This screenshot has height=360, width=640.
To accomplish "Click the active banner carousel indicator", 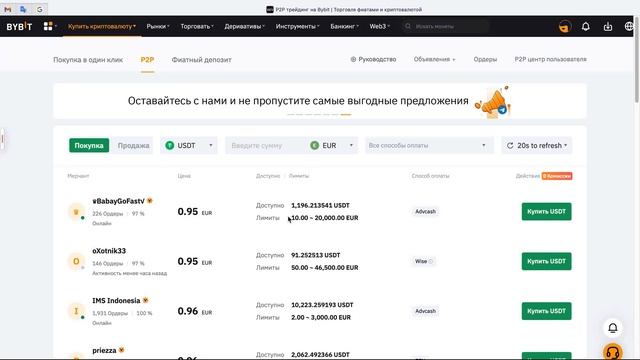I will pos(346,114).
